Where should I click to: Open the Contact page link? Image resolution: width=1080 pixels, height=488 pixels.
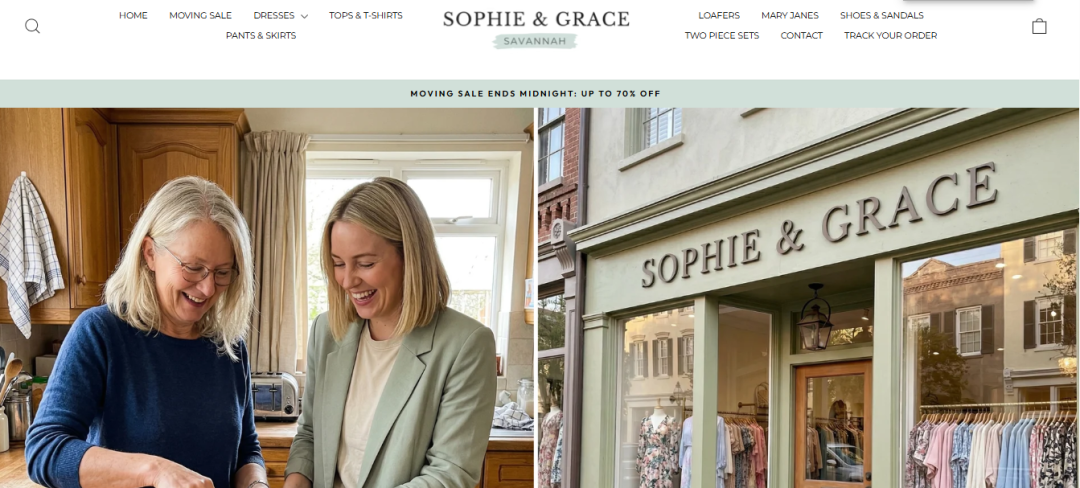802,35
